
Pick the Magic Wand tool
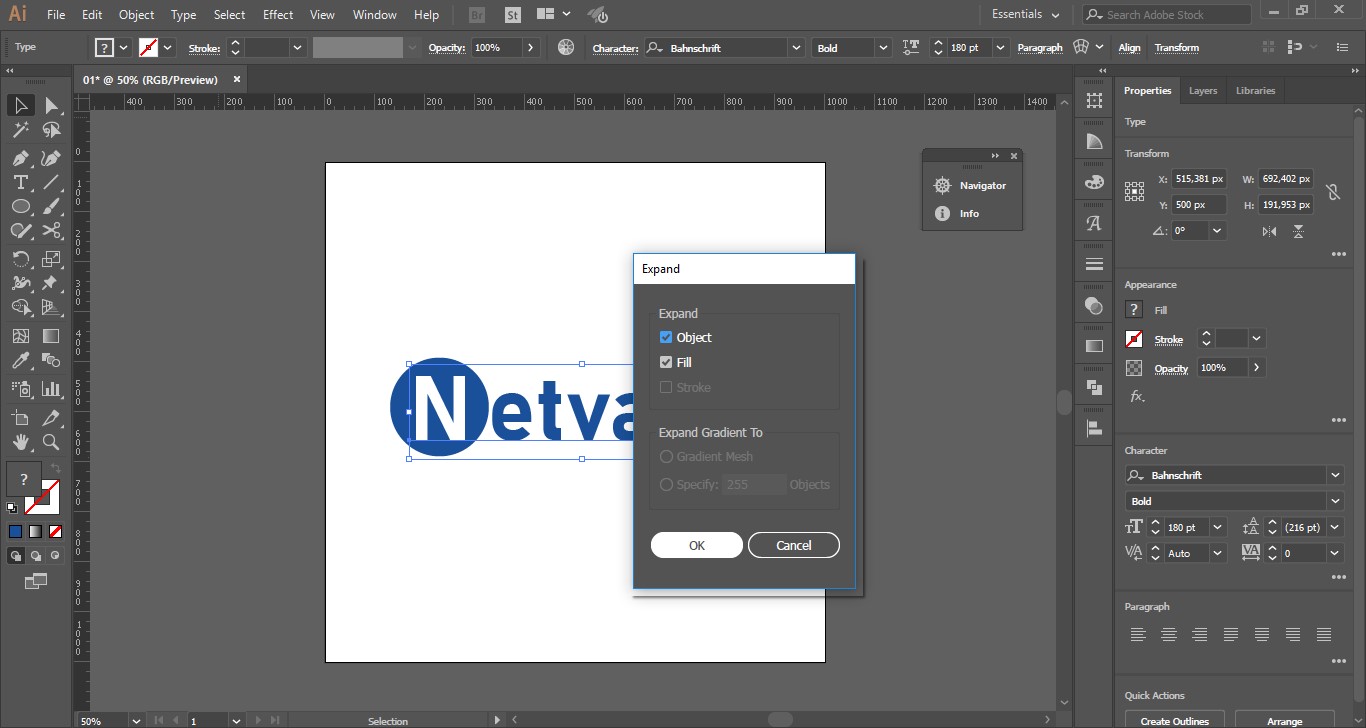(20, 130)
